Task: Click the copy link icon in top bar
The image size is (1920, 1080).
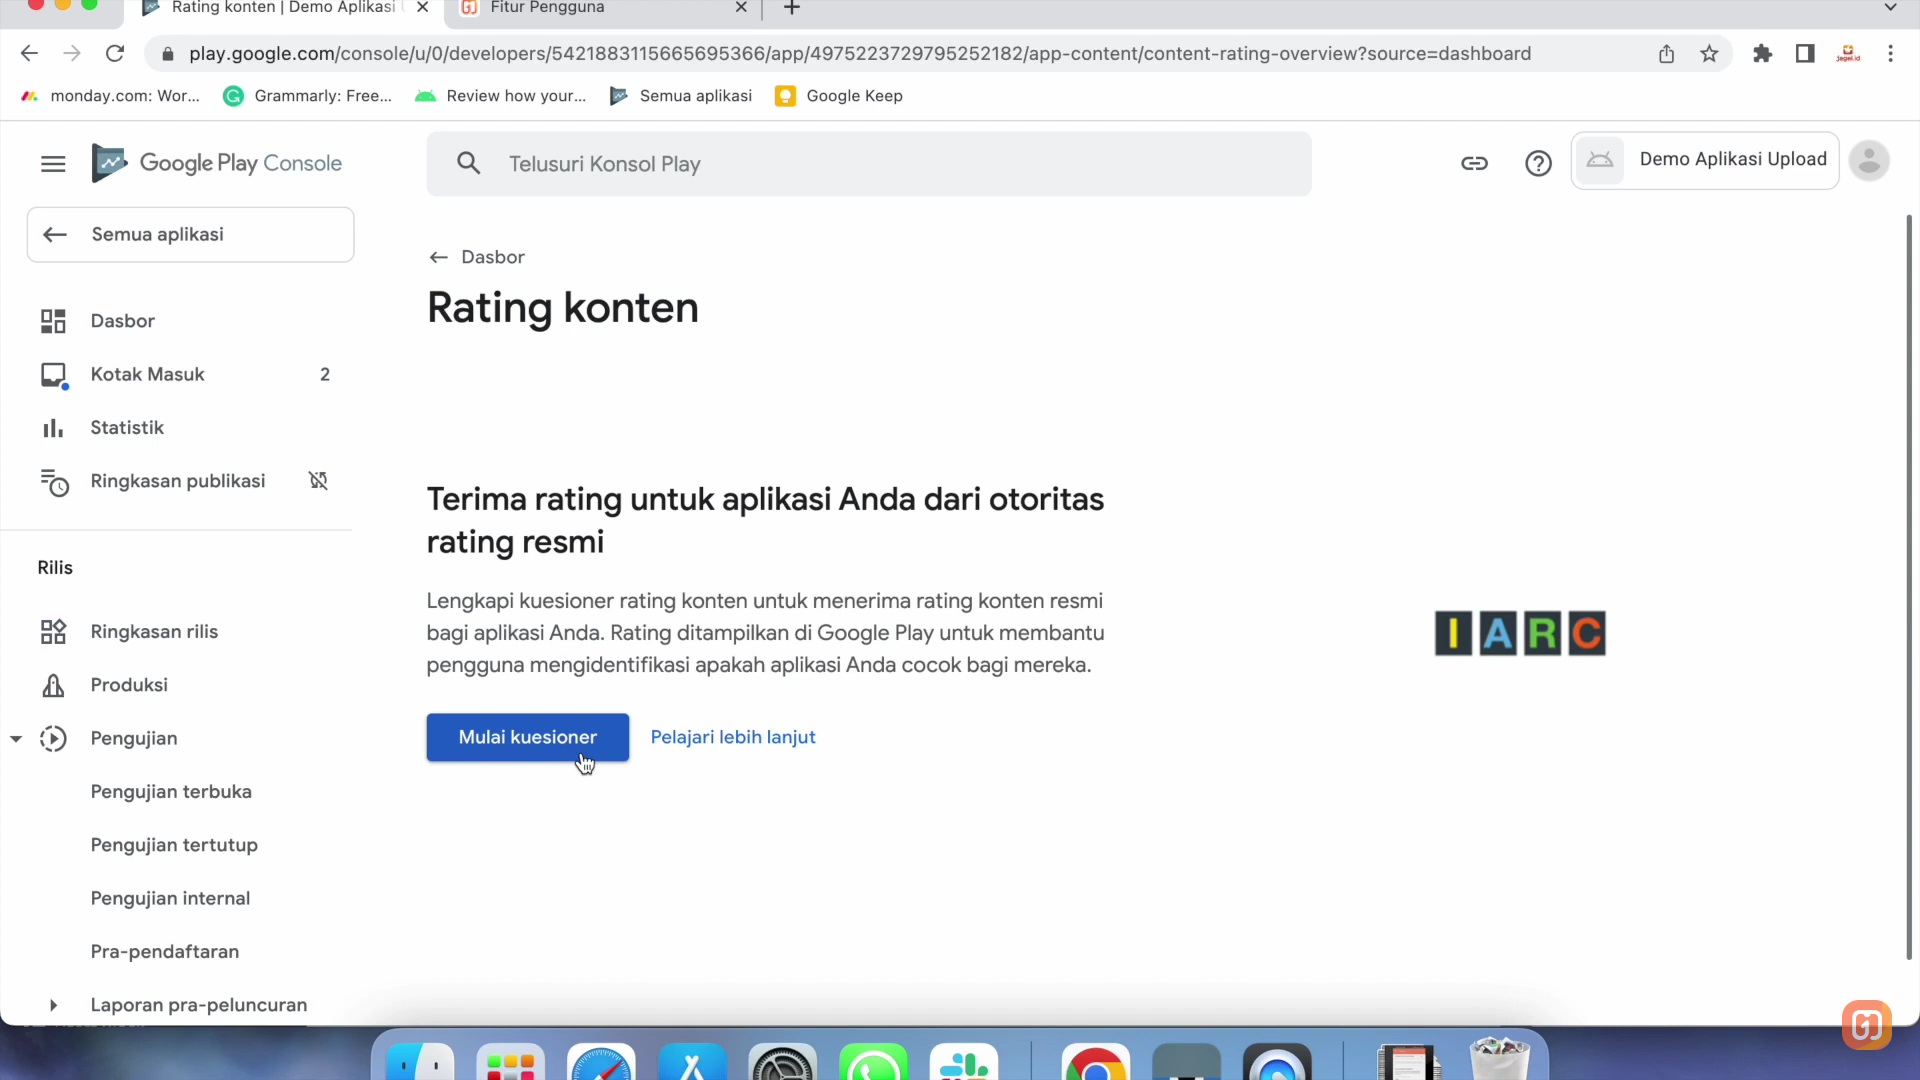Action: tap(1474, 163)
